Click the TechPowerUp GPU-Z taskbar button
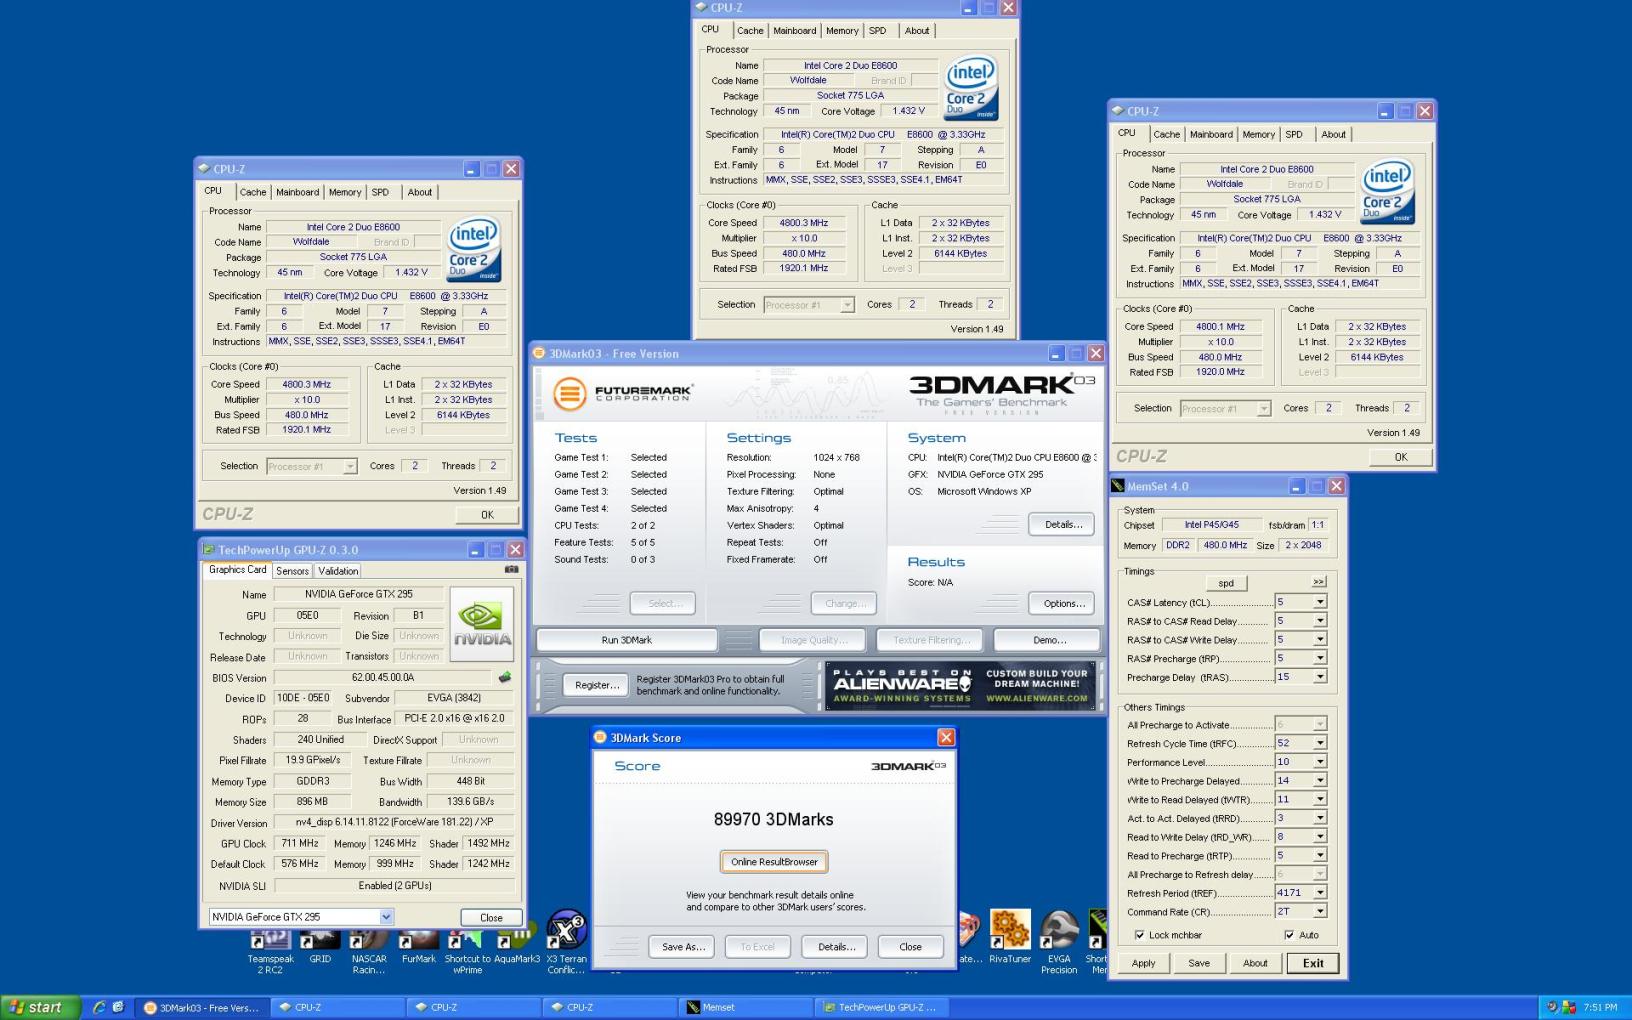This screenshot has width=1632, height=1020. [x=882, y=1007]
